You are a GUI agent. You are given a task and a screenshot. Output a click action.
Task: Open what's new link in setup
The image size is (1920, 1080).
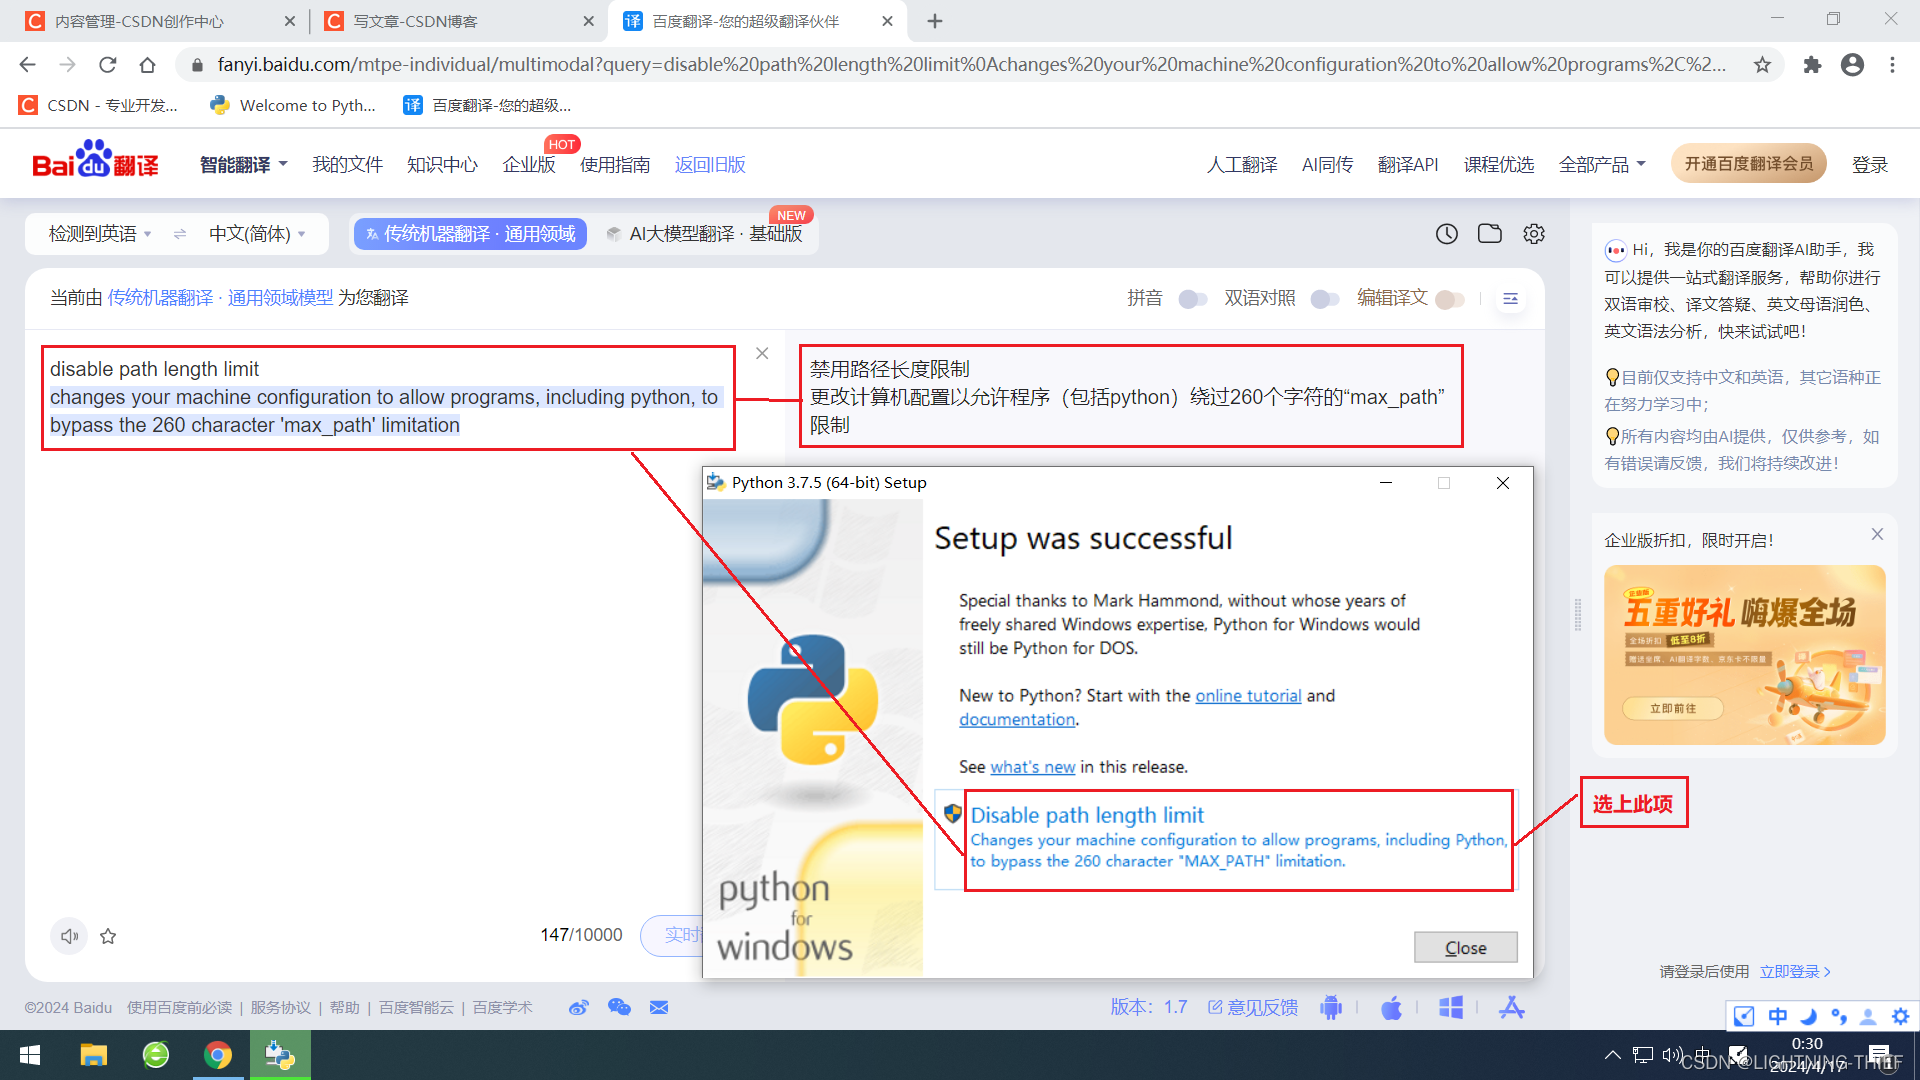tap(1032, 767)
